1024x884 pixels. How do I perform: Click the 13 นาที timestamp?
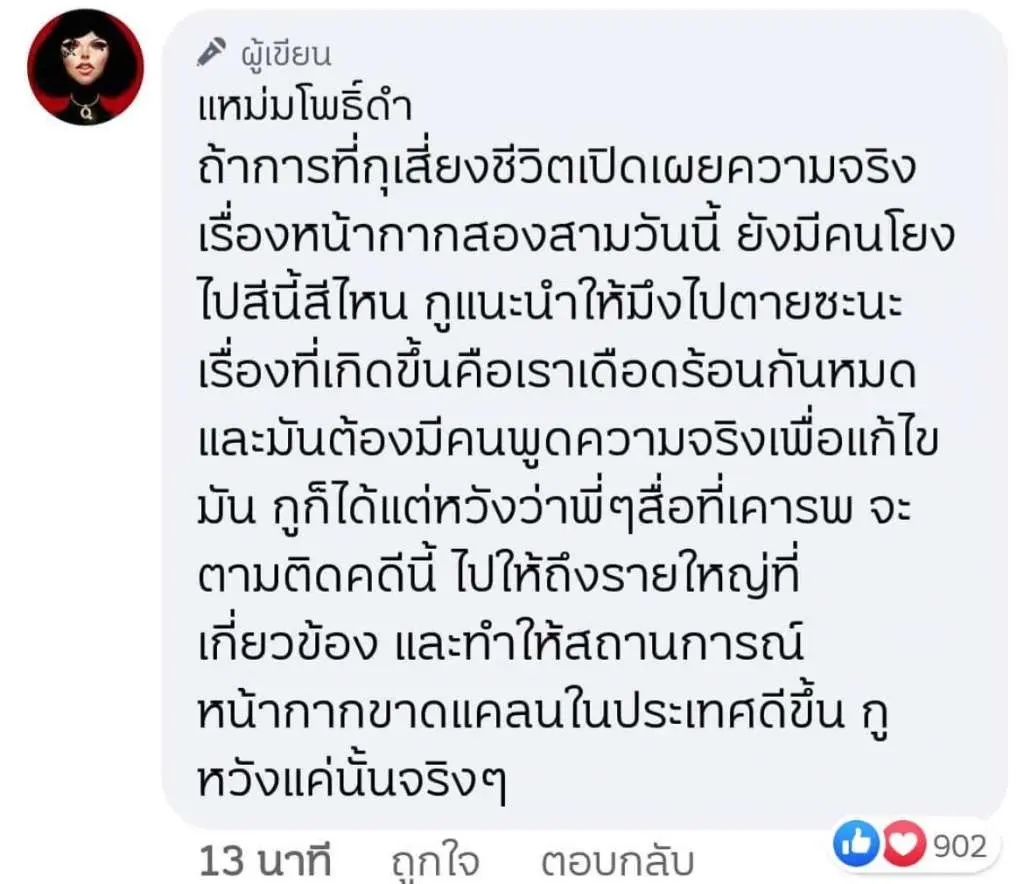(266, 860)
